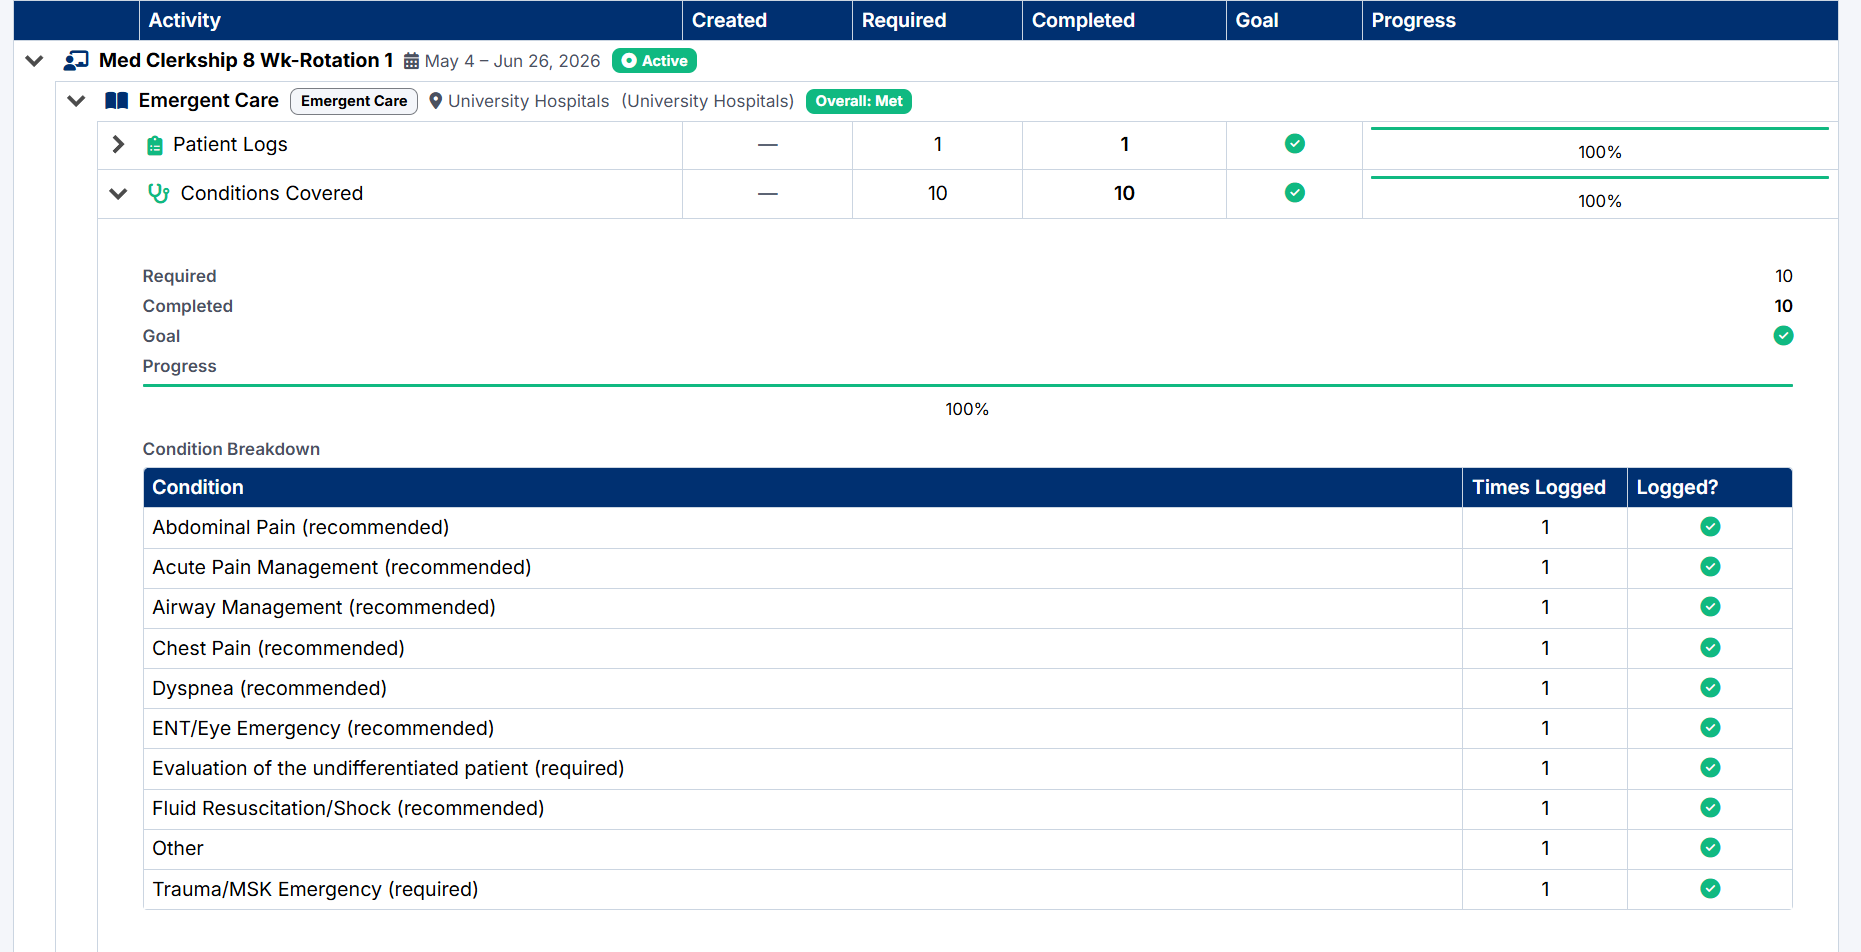1861x952 pixels.
Task: Click the Conditions Covered label
Action: tap(272, 193)
